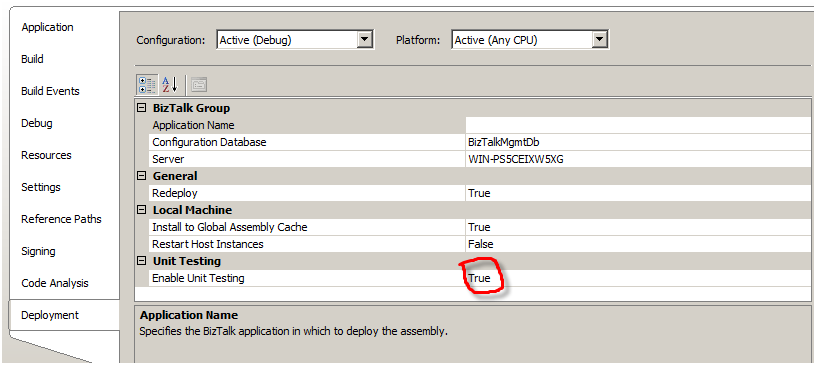Viewport: 816px width, 365px height.
Task: Open the Configuration dropdown arrow
Action: point(365,40)
